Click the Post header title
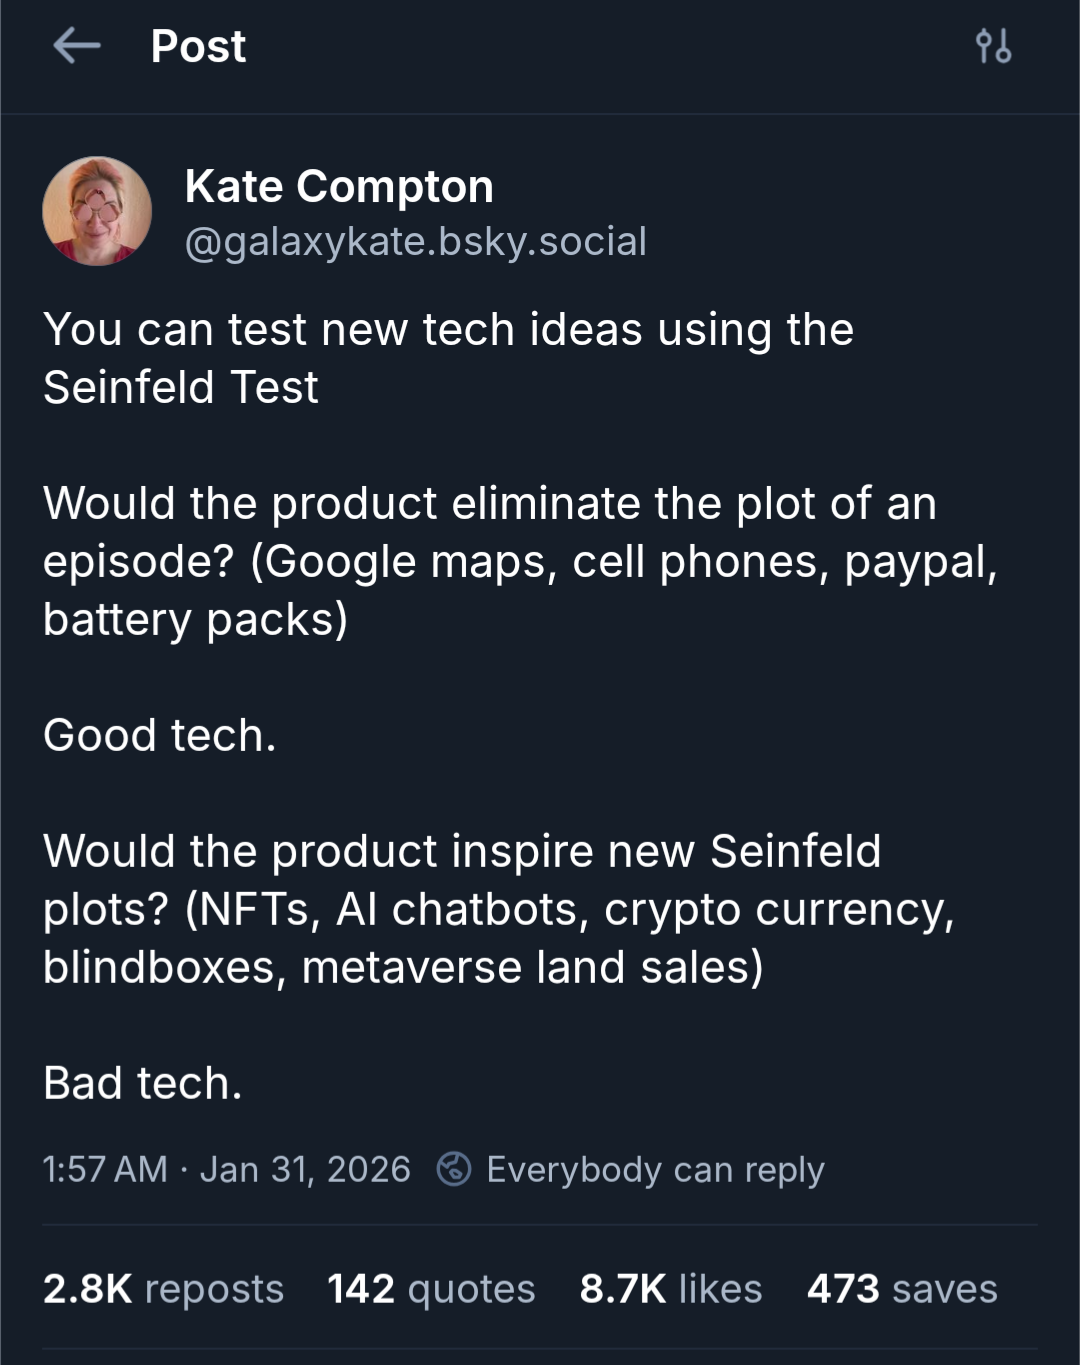This screenshot has height=1365, width=1080. coord(198,46)
